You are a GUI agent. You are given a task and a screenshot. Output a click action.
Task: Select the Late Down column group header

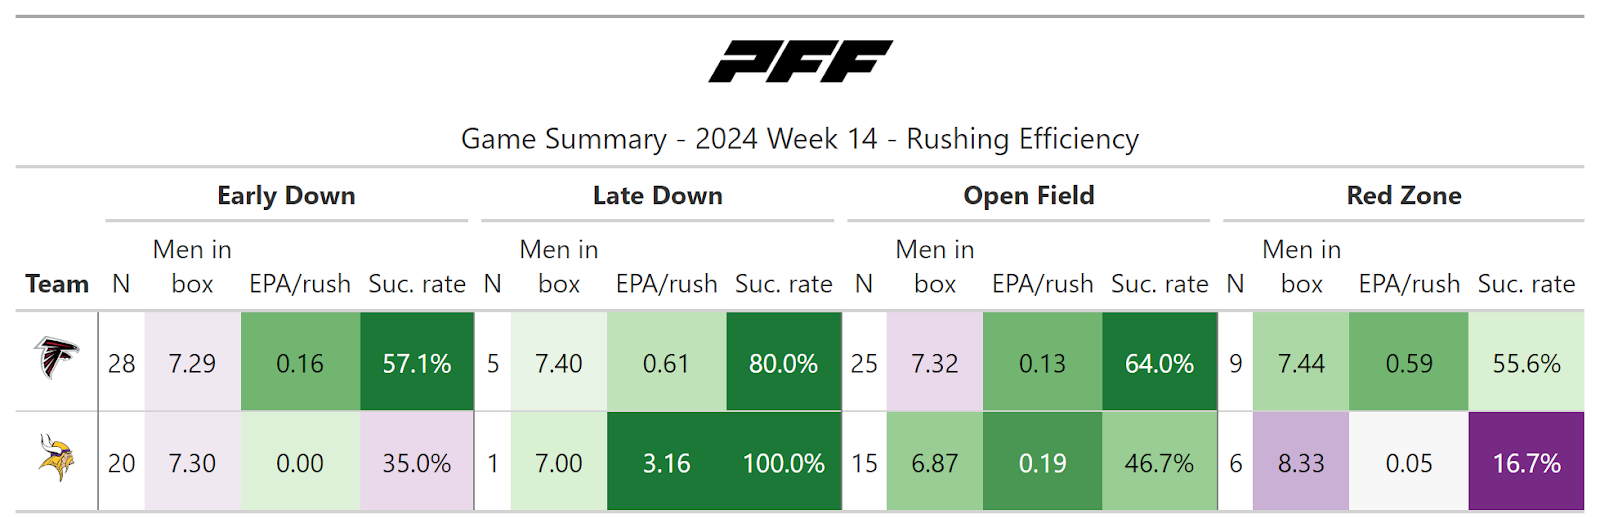point(657,196)
